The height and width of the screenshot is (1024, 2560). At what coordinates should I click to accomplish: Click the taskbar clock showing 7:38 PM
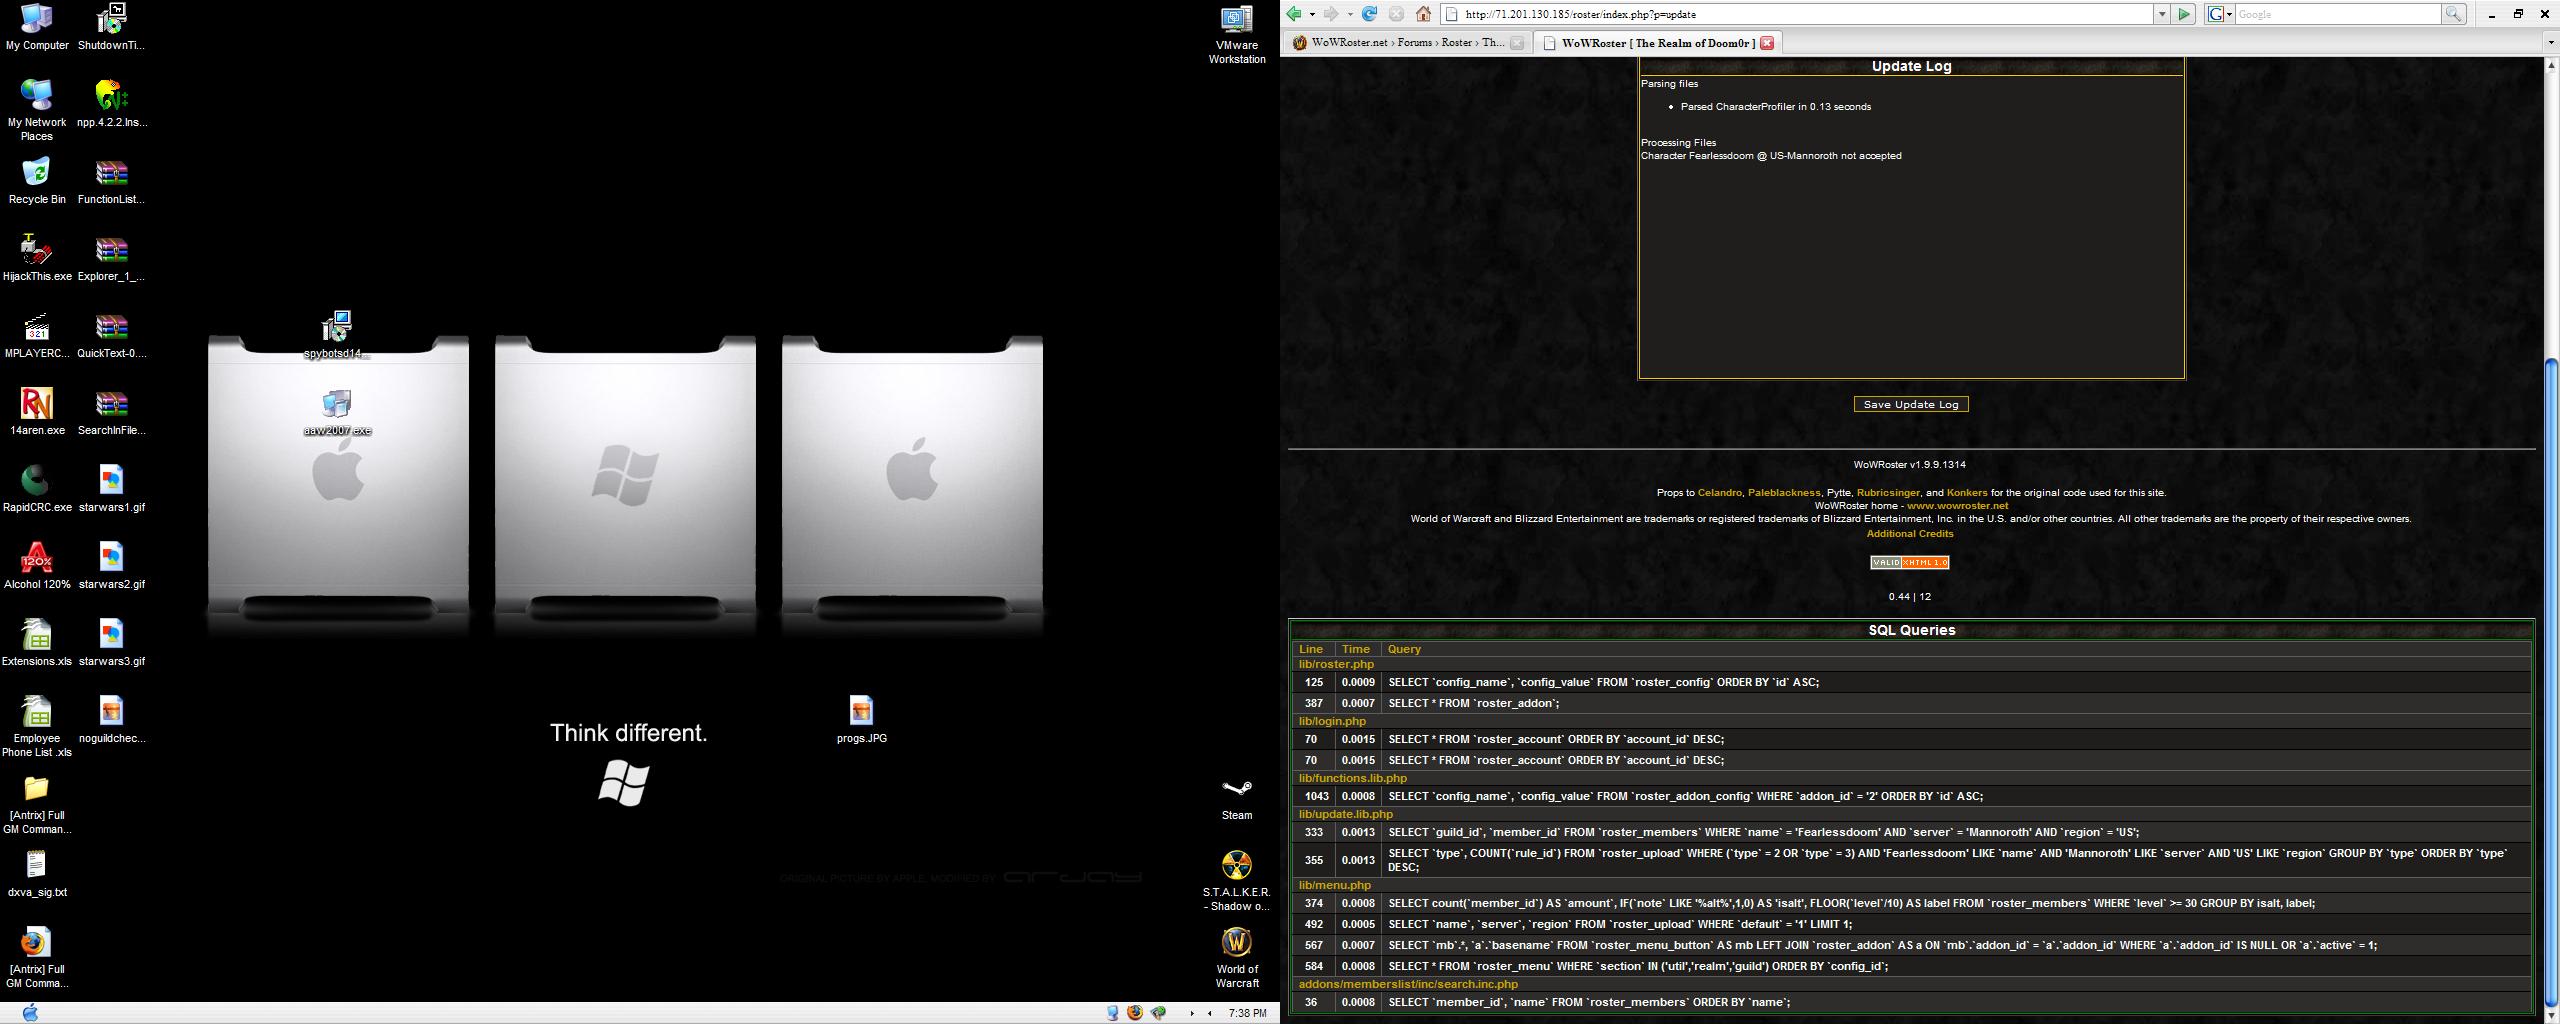[1247, 1013]
